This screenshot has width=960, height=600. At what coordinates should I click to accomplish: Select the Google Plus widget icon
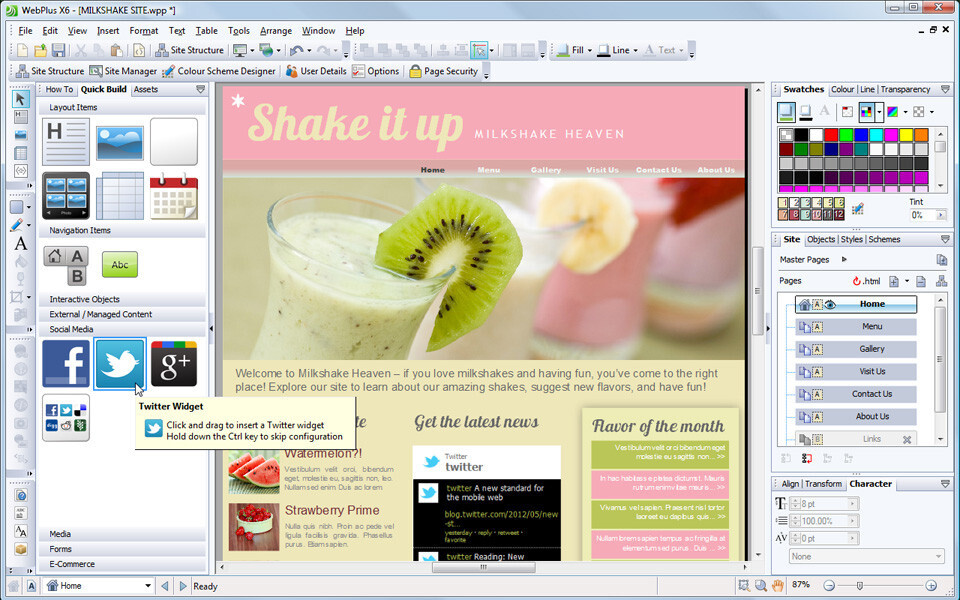174,364
